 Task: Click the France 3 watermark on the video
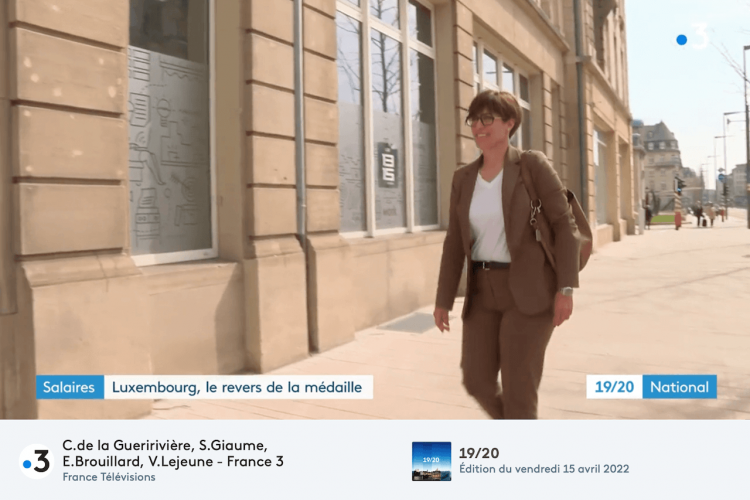693,37
